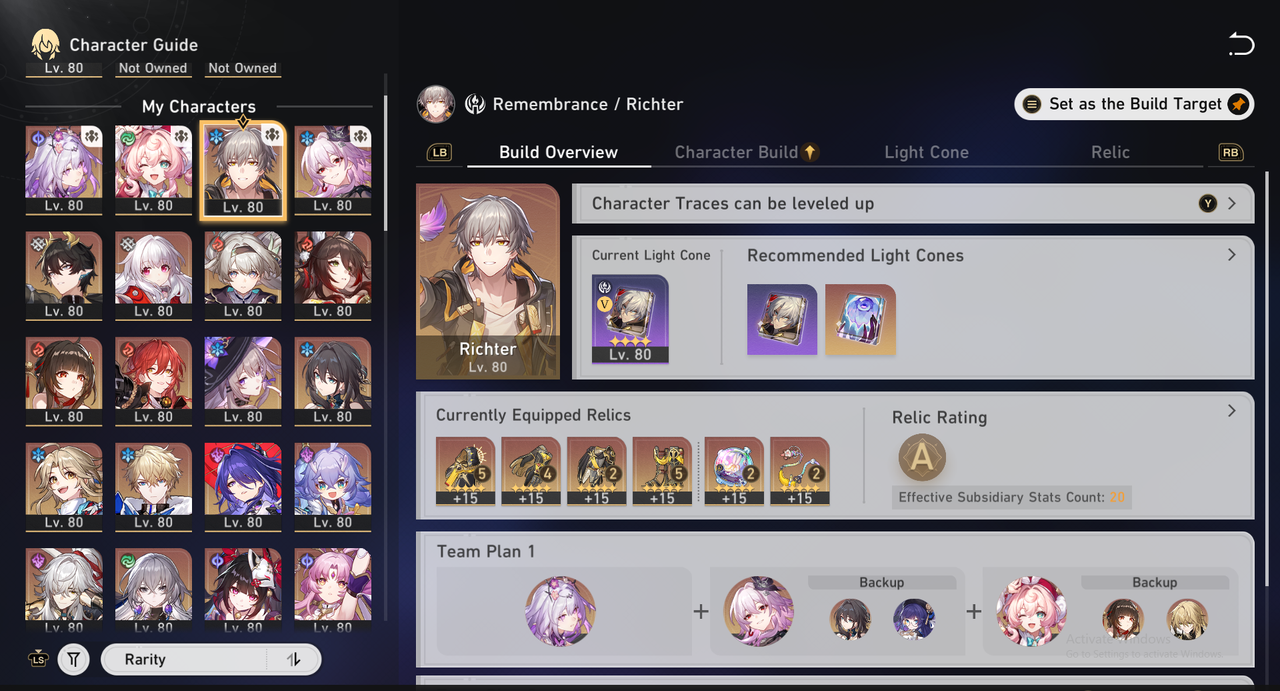
Task: Click Richter's large portrait card
Action: [487, 282]
